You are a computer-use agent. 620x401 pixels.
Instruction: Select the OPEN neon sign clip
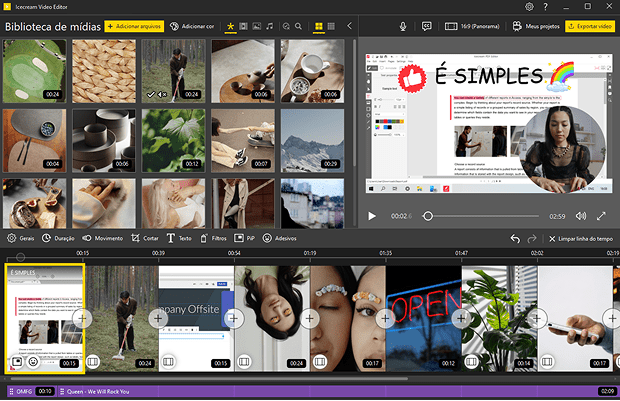coord(423,318)
